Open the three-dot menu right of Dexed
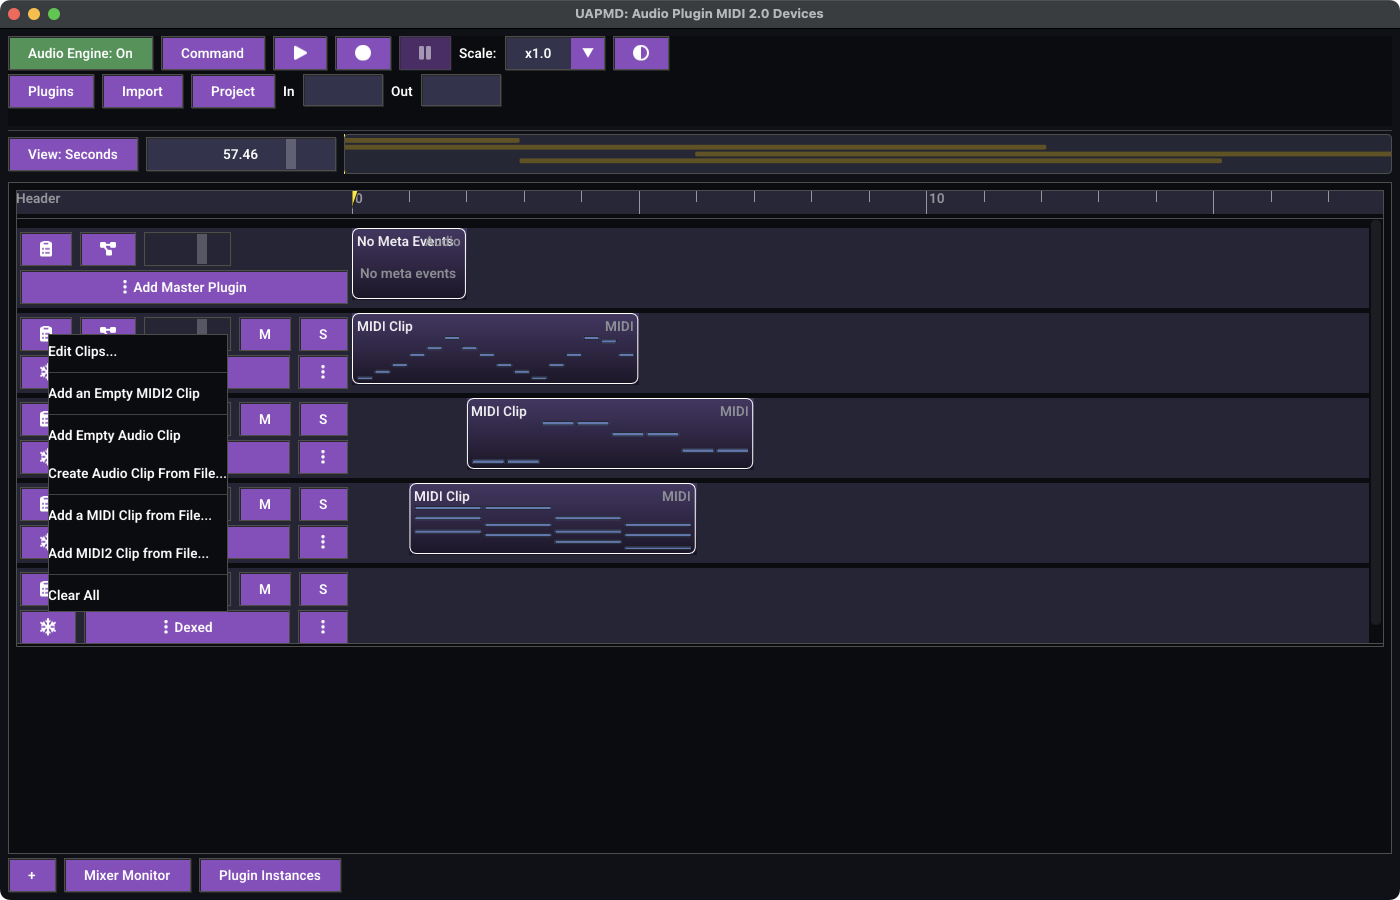The height and width of the screenshot is (900, 1400). tap(323, 627)
